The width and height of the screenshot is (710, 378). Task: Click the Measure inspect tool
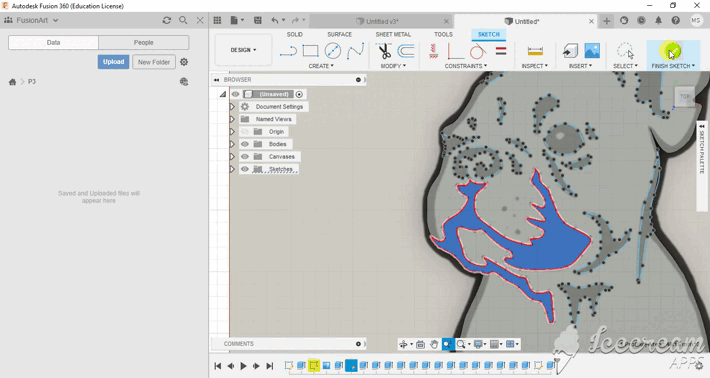(535, 51)
